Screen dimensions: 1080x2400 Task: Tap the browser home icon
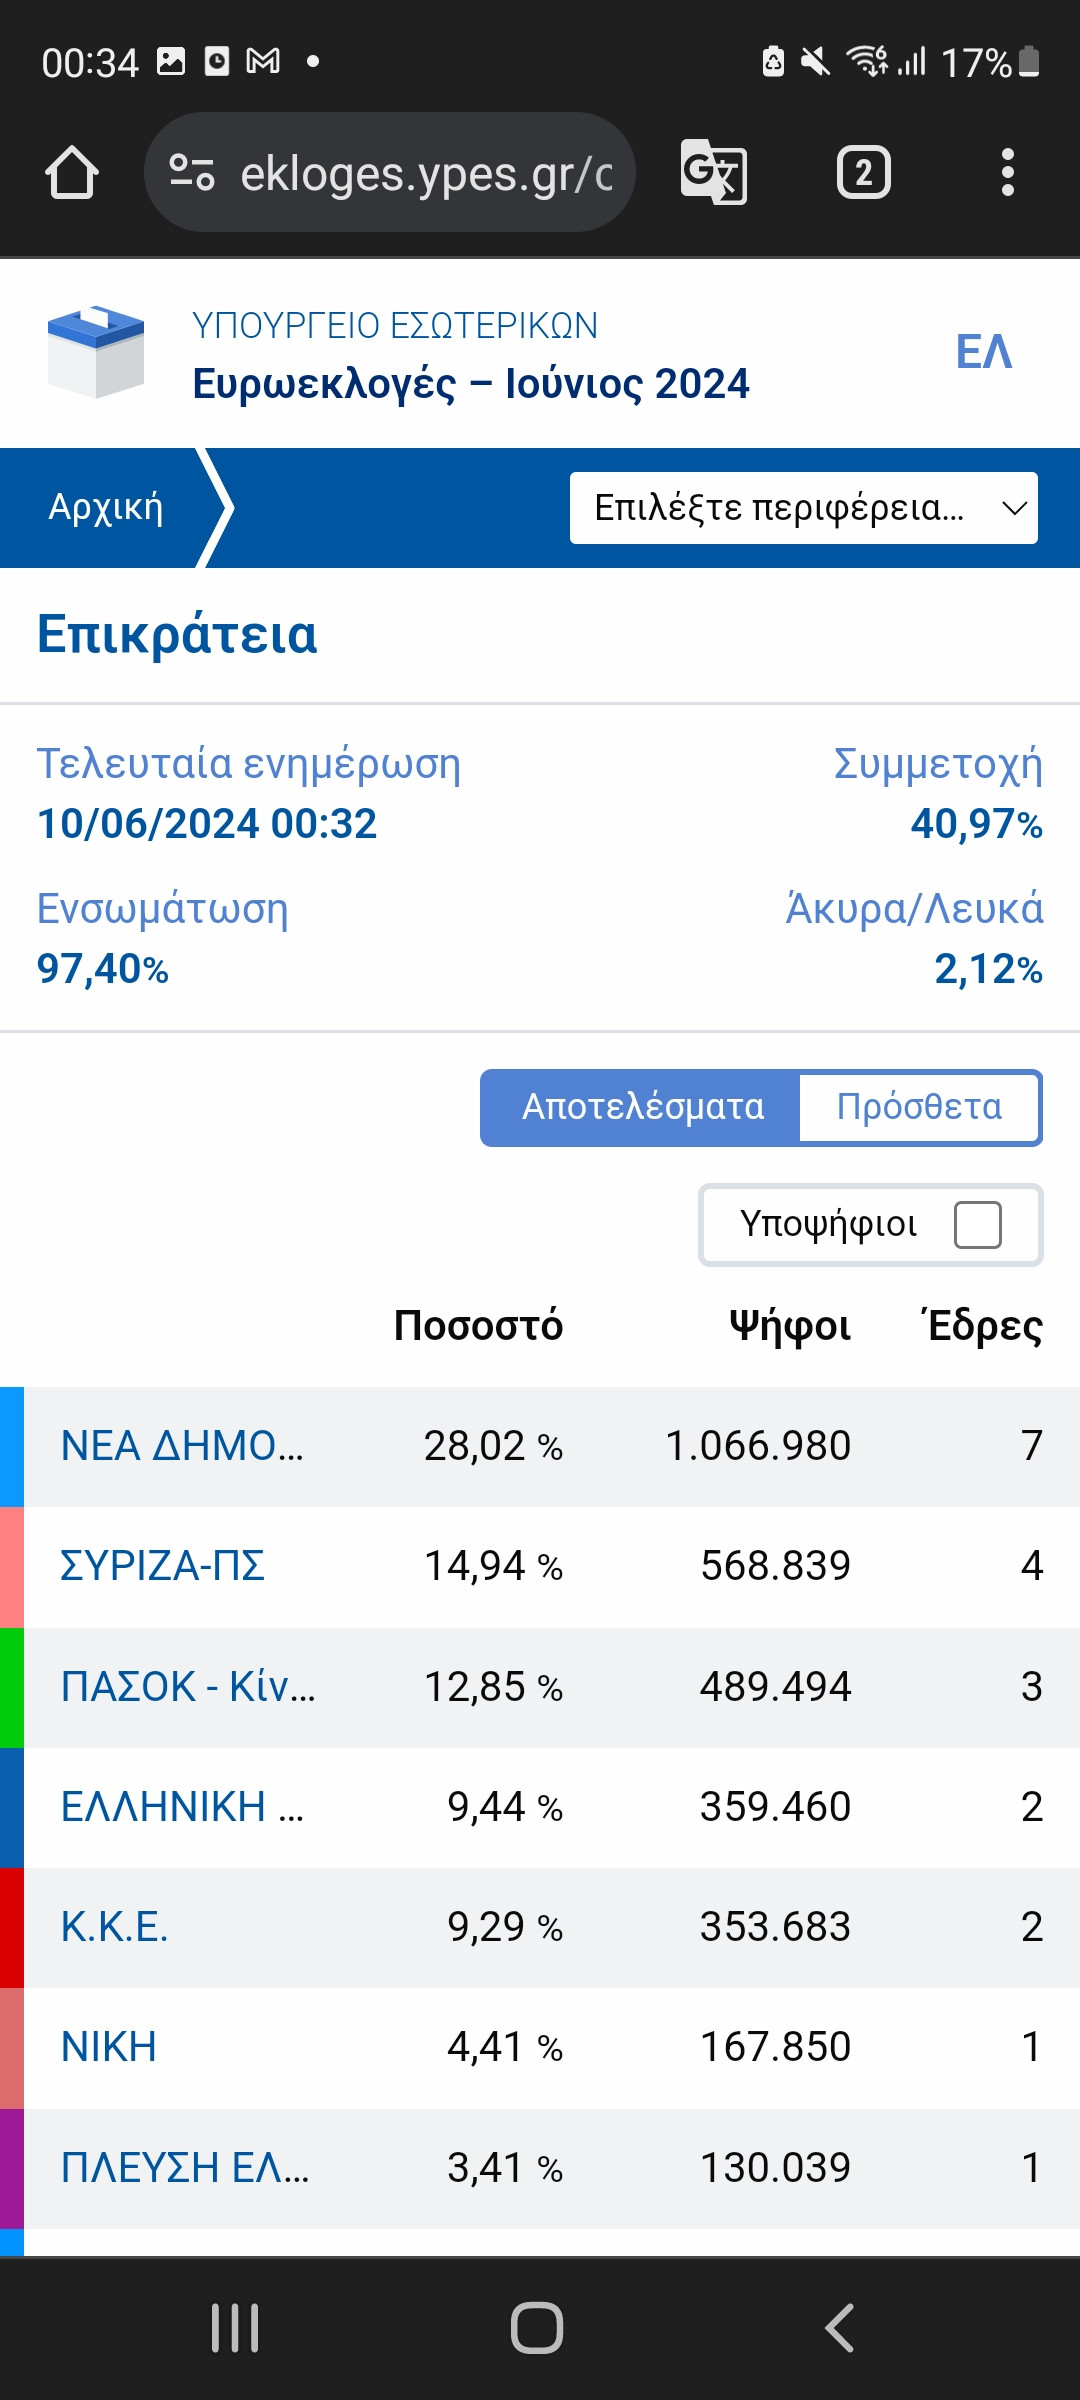72,173
